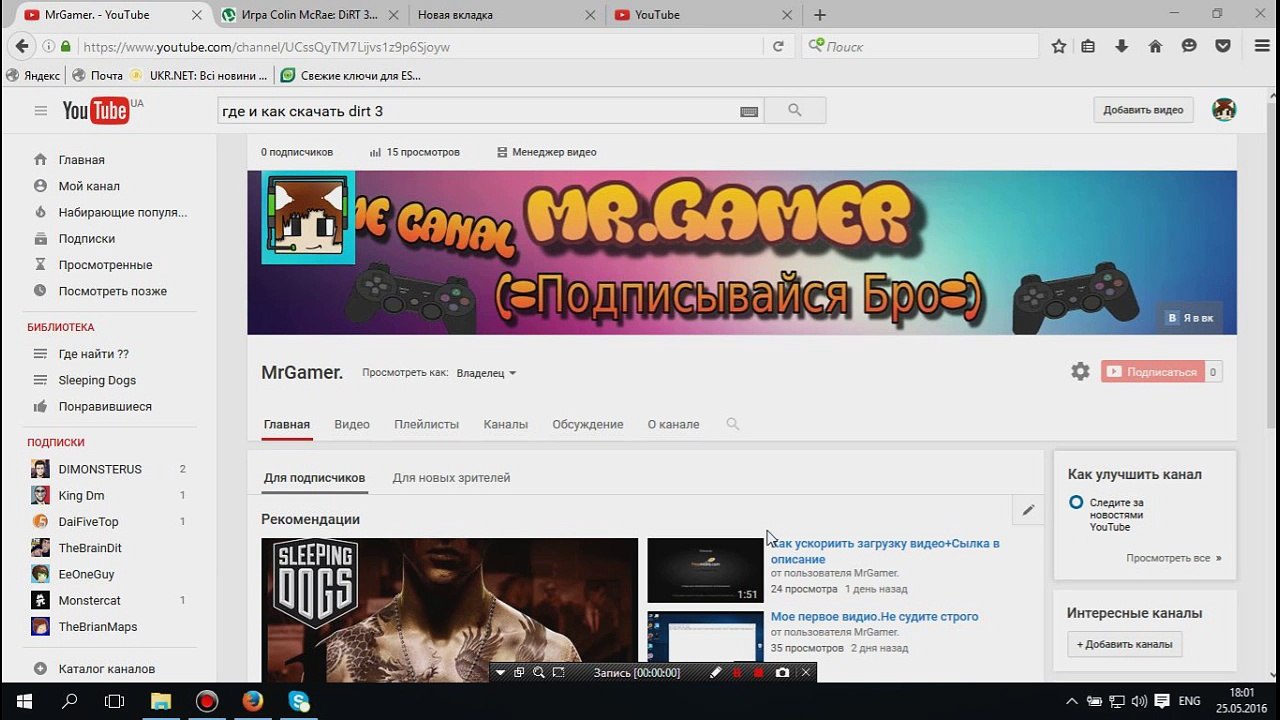Image resolution: width=1280 pixels, height=720 pixels.
Task: Open Skype from the taskbar
Action: 299,701
